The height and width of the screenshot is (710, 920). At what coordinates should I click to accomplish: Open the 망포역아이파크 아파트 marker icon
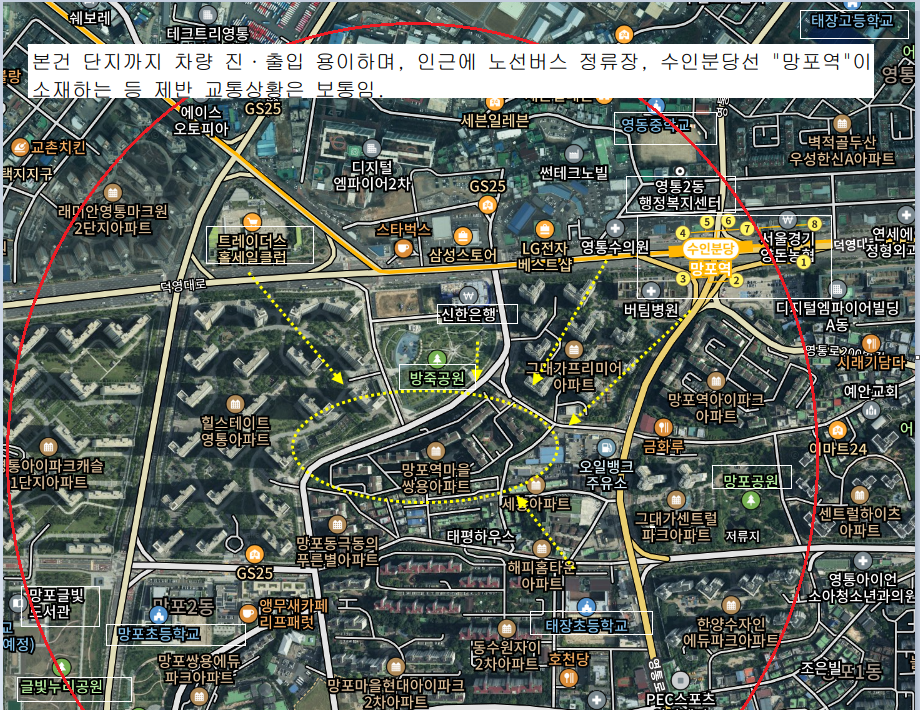[715, 381]
